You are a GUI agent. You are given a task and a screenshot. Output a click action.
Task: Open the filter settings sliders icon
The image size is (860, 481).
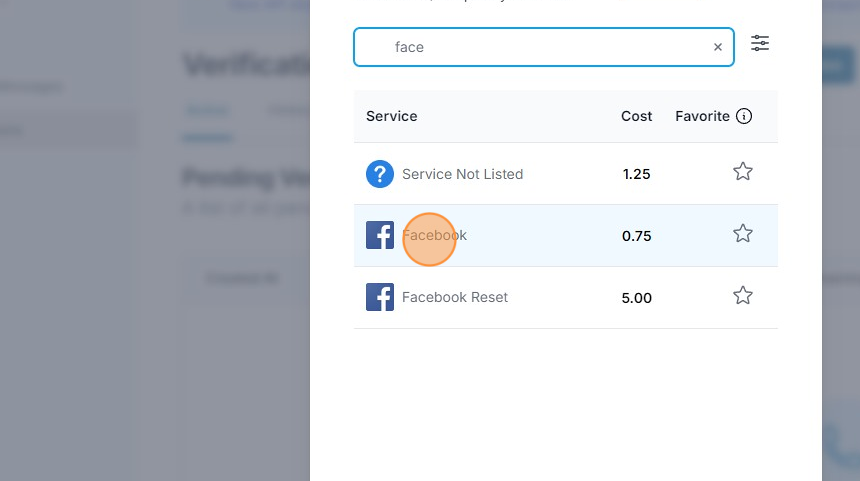(760, 43)
